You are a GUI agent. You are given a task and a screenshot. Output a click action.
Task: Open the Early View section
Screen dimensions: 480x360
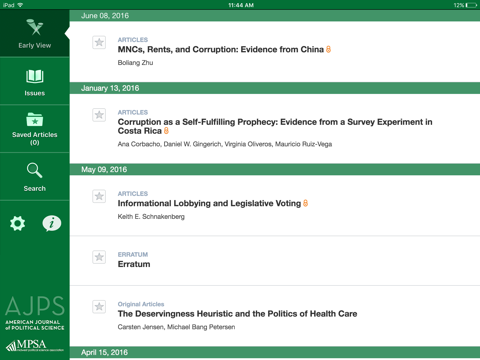pyautogui.click(x=35, y=33)
